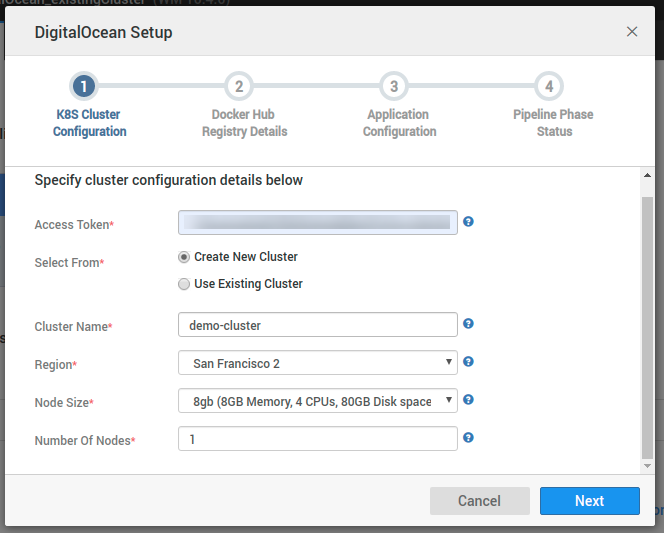Open the Region dropdown showing San Francisco 2
This screenshot has height=533, width=664.
pos(317,363)
